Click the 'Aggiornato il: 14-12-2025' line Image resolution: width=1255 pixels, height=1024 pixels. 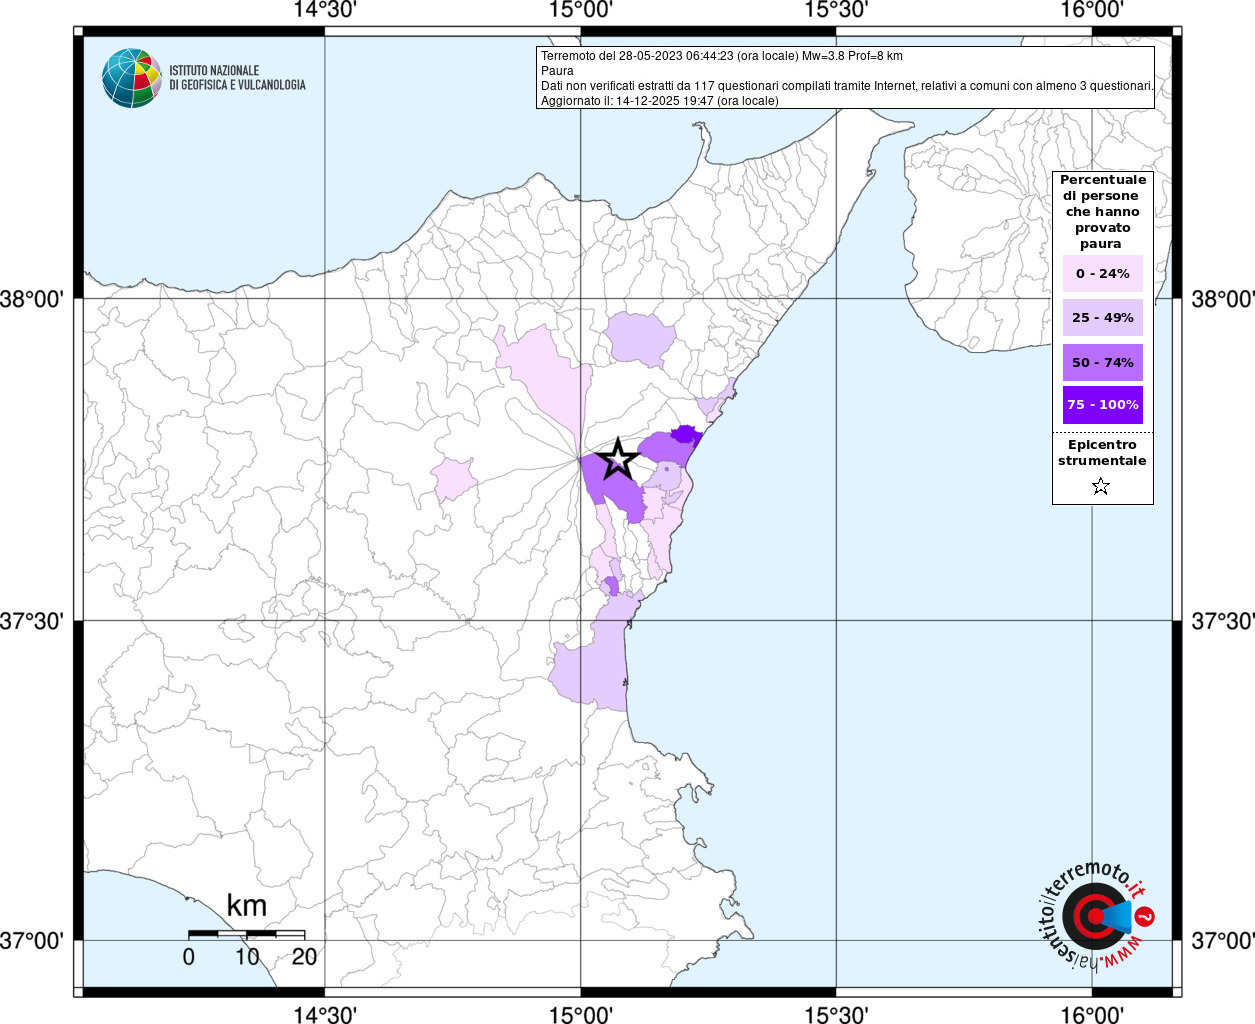pyautogui.click(x=659, y=101)
